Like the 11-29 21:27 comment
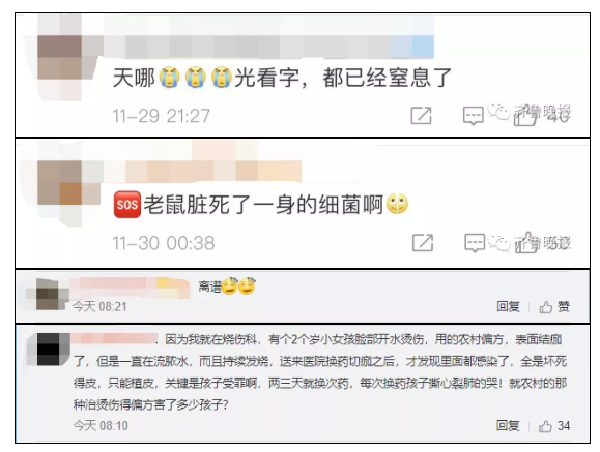This screenshot has height=452, width=600. [x=525, y=115]
